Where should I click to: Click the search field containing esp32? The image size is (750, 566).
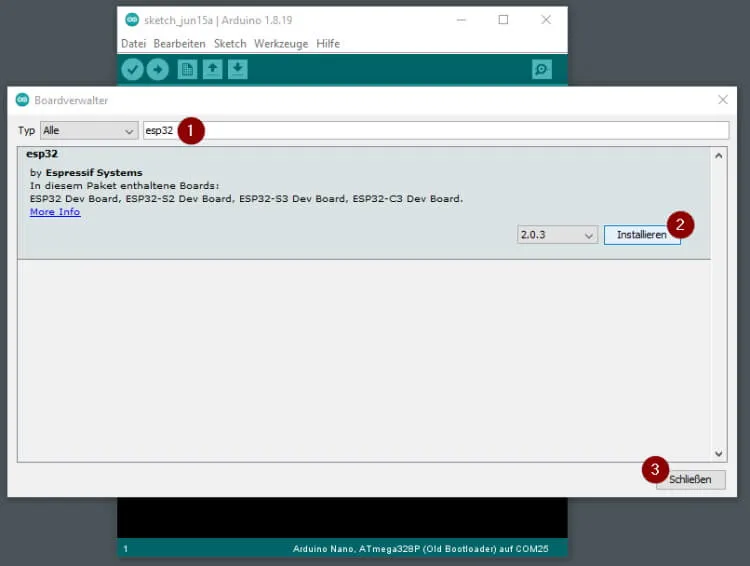[436, 131]
